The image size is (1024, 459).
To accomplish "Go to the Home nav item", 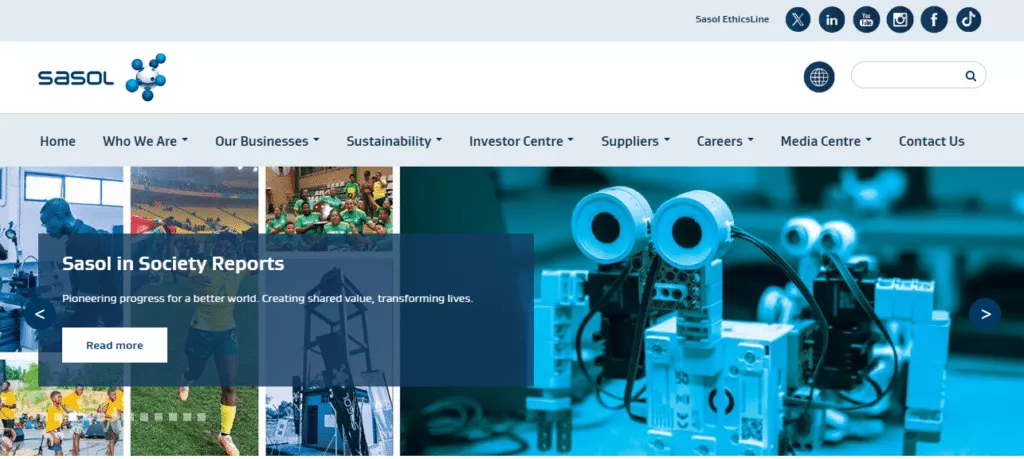I will pyautogui.click(x=57, y=141).
